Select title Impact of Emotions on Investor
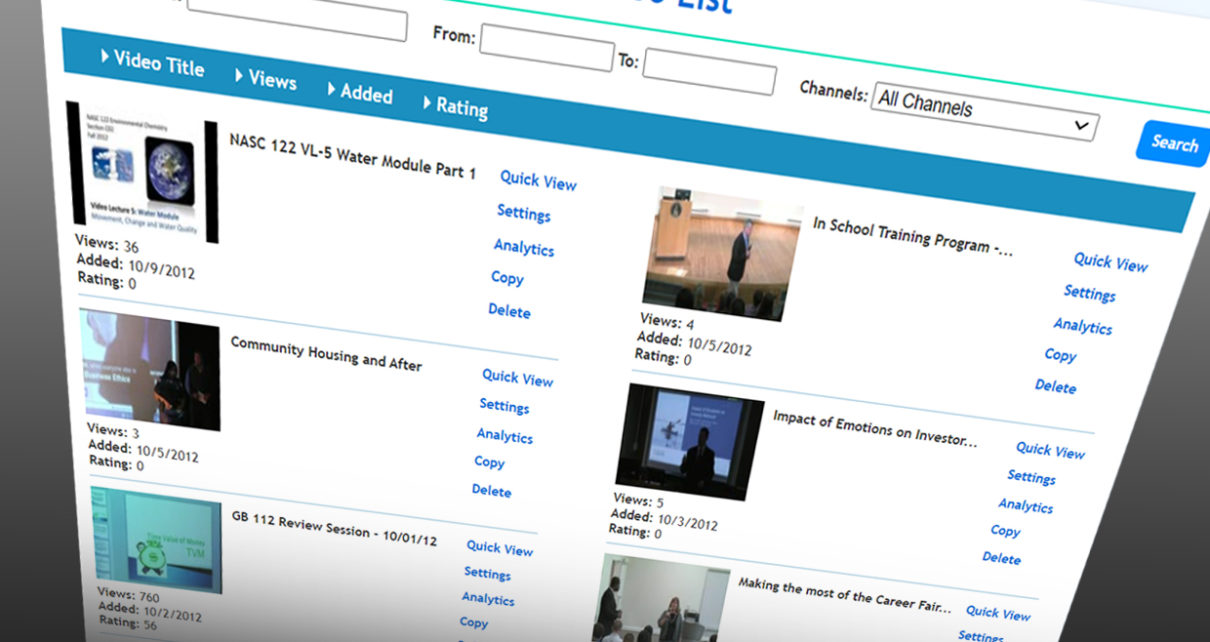 [874, 429]
